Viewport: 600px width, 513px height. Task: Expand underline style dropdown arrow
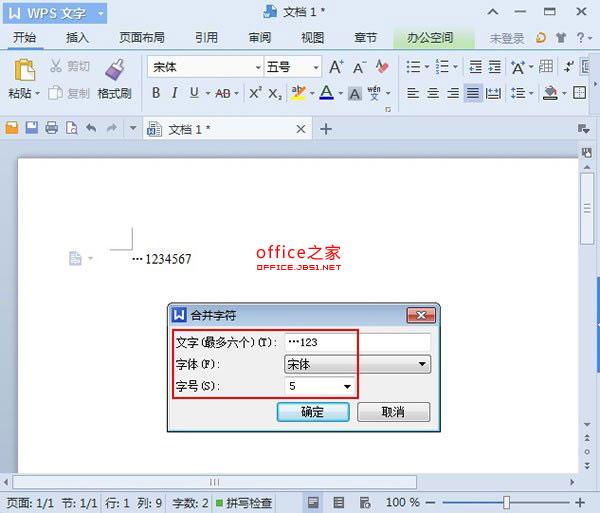point(208,93)
